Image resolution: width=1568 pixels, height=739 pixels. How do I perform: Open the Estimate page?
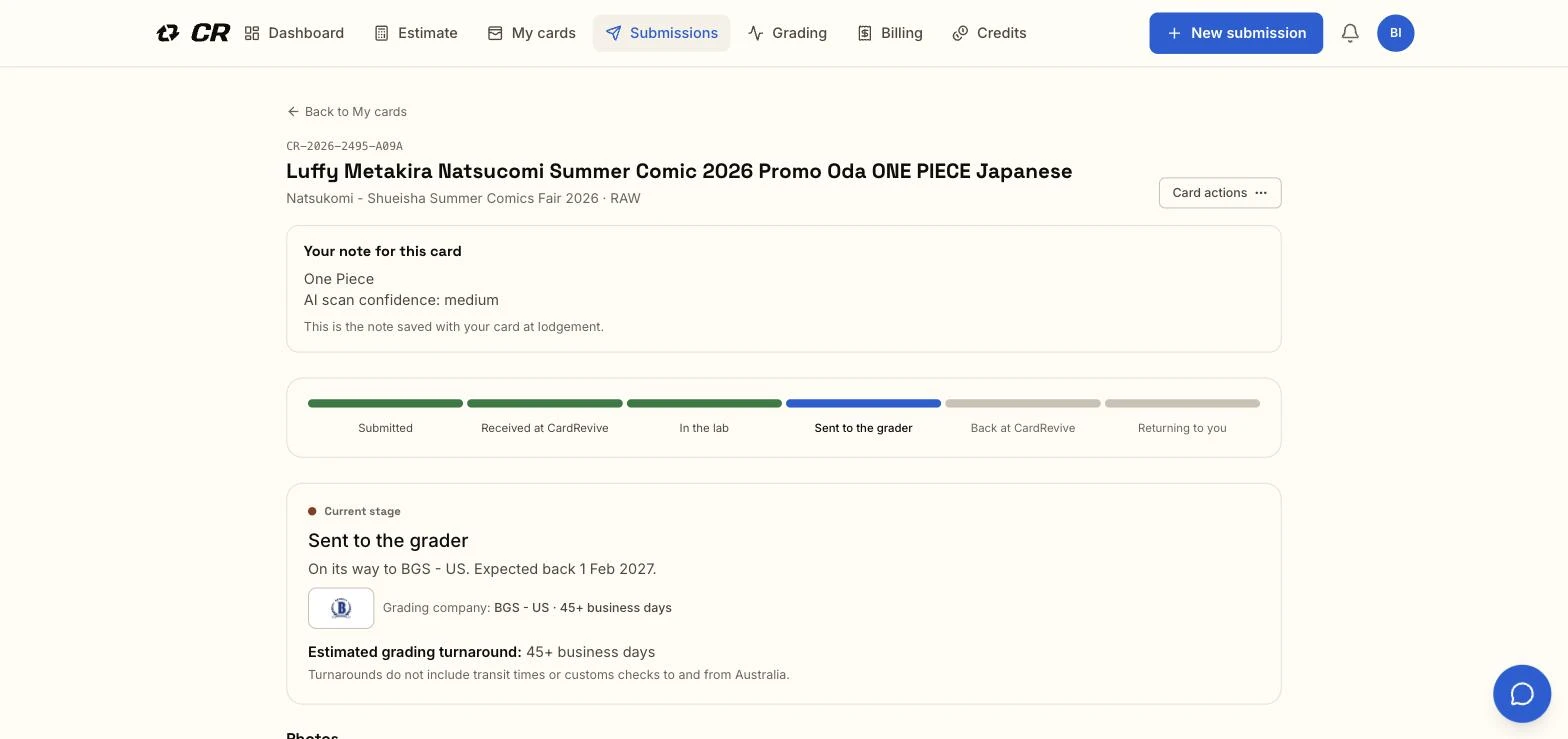(416, 33)
